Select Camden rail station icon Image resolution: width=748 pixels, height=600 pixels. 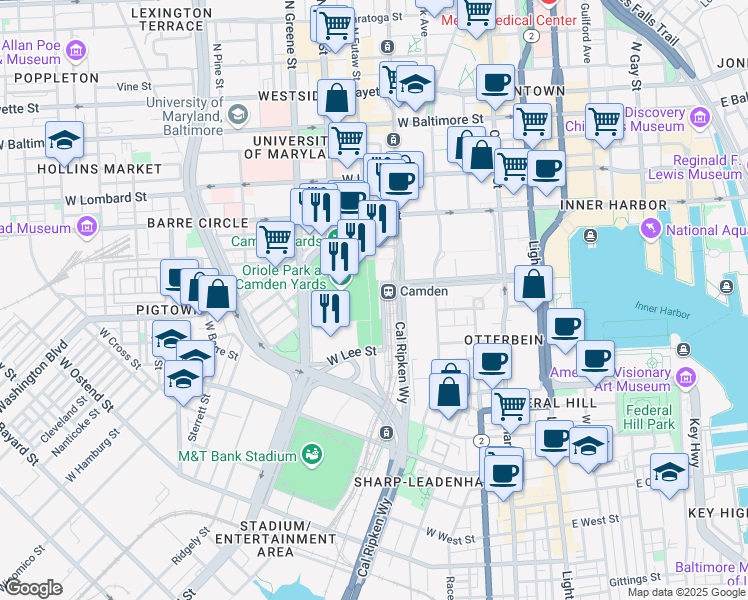388,291
